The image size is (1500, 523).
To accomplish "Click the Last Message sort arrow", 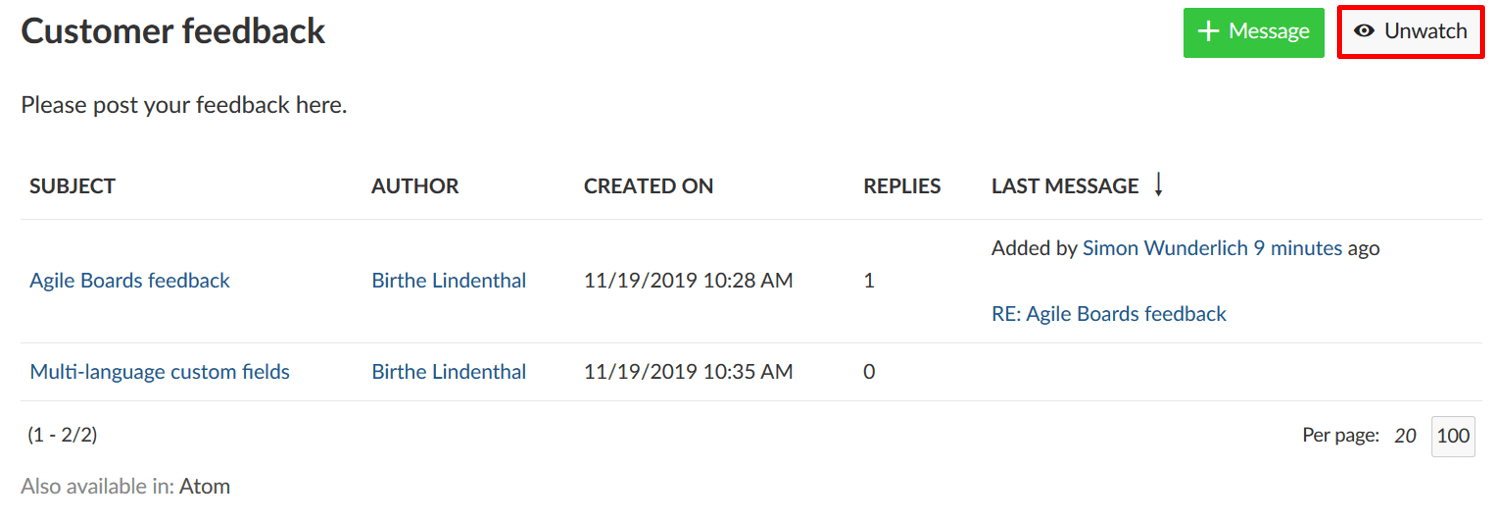I will [1158, 185].
